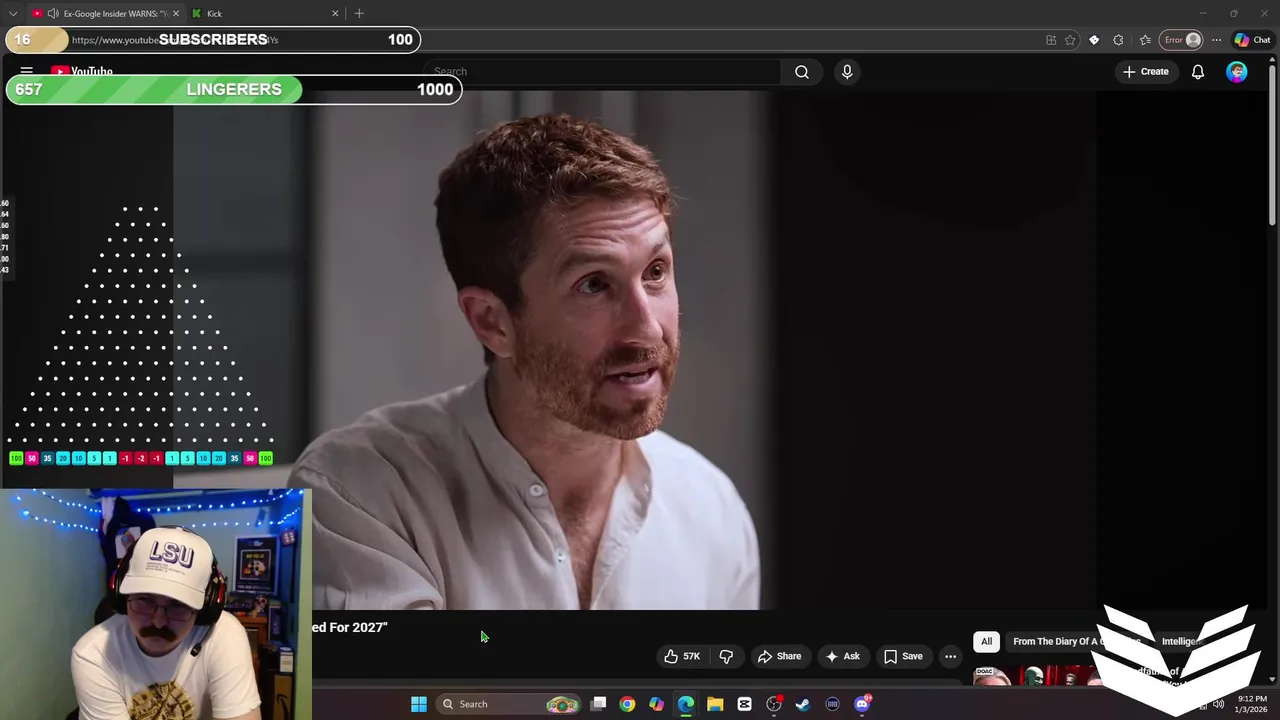Click the diamond tag extension icon in toolbar
Image resolution: width=1280 pixels, height=720 pixels.
[x=1094, y=40]
